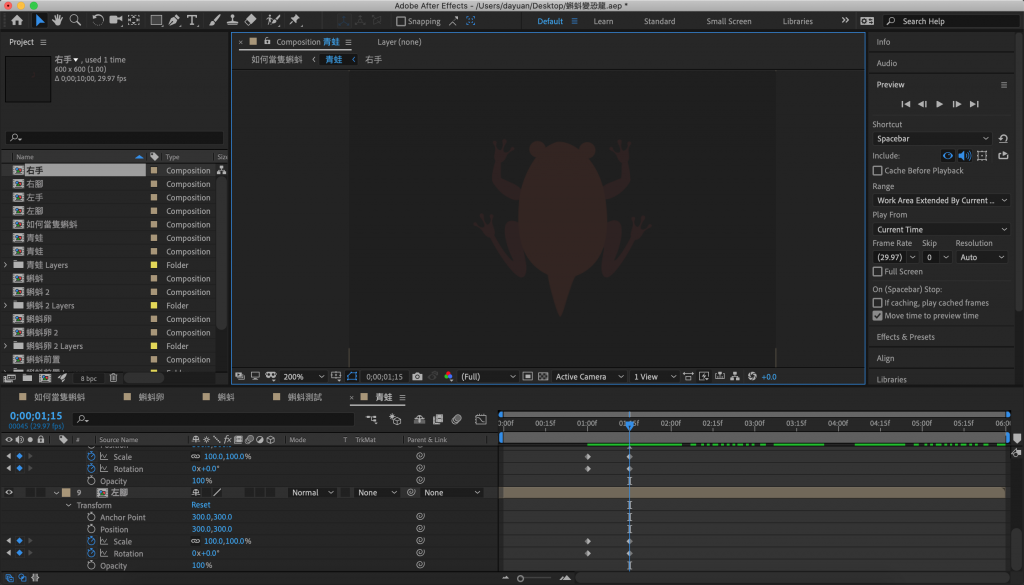Select the Hand tool
Image resolution: width=1024 pixels, height=585 pixels.
(x=57, y=21)
